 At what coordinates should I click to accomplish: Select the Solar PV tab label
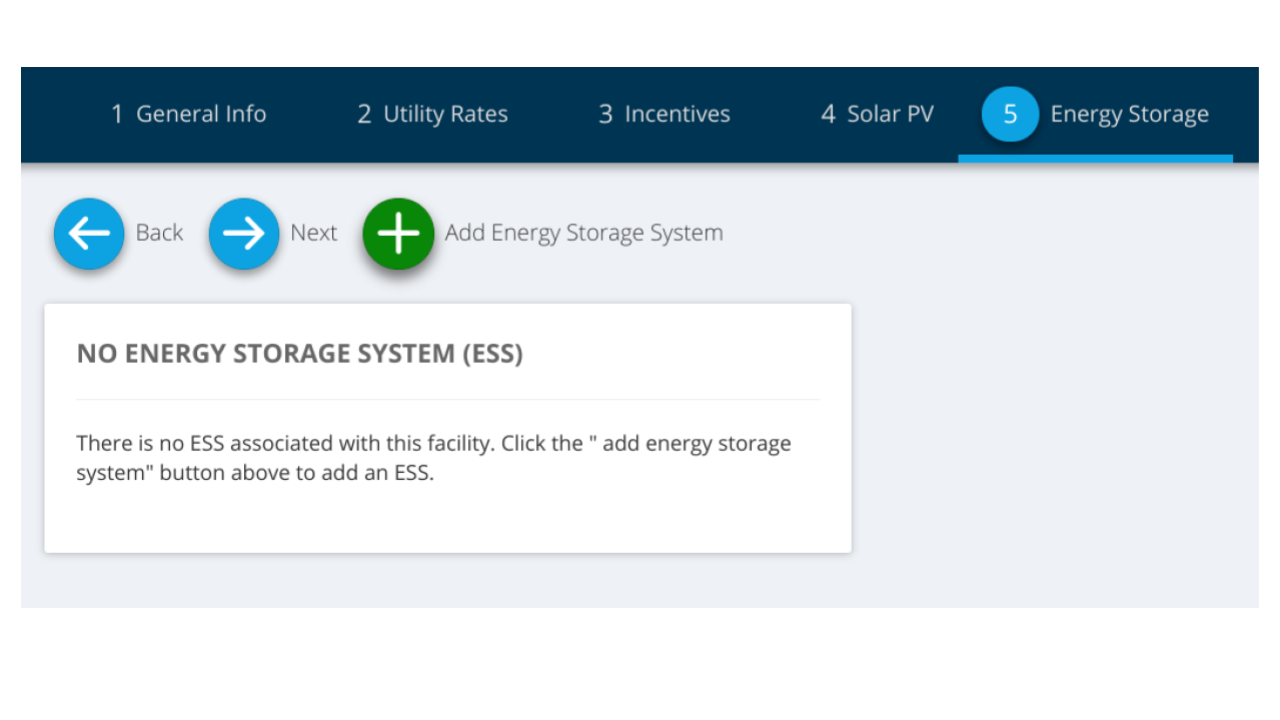click(x=890, y=115)
